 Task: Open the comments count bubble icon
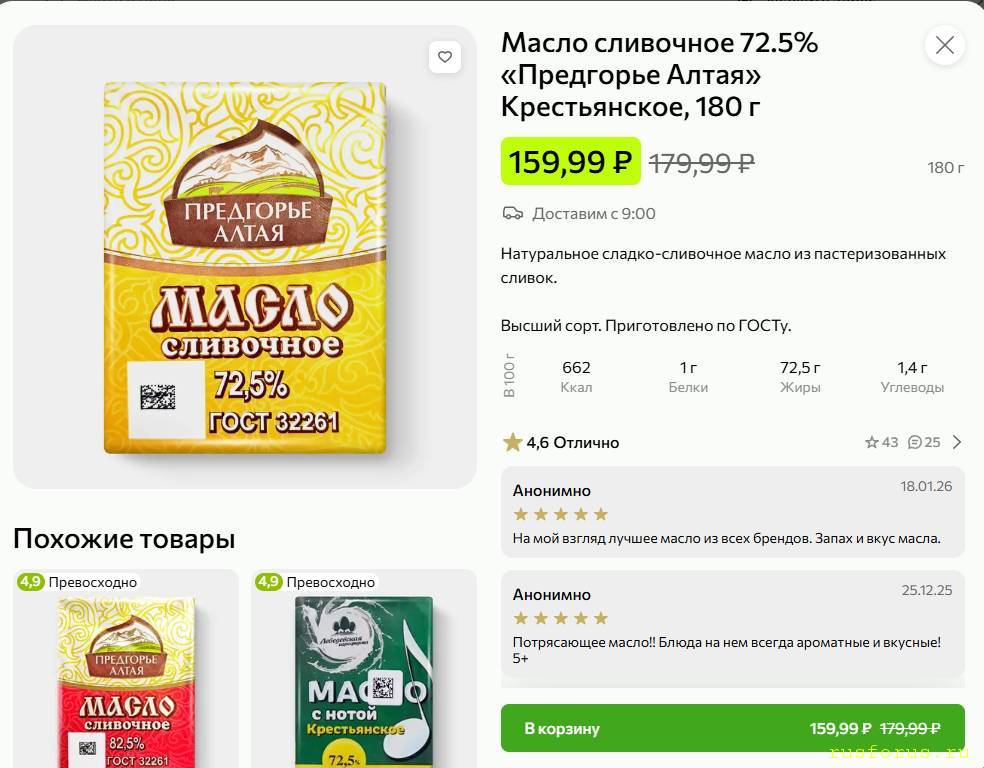(x=914, y=442)
